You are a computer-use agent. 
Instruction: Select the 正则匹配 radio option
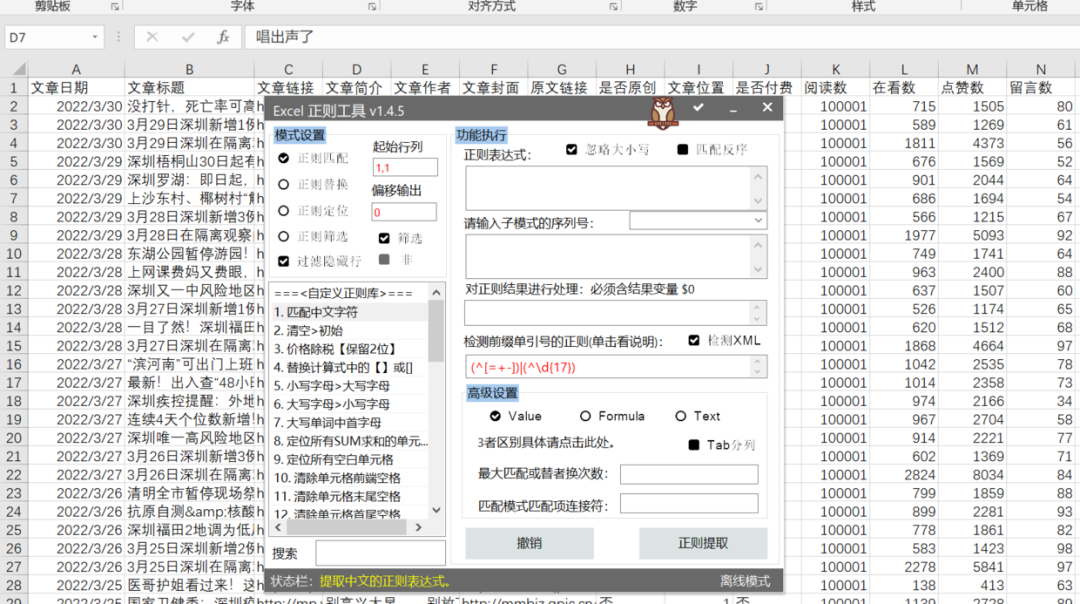(x=284, y=158)
